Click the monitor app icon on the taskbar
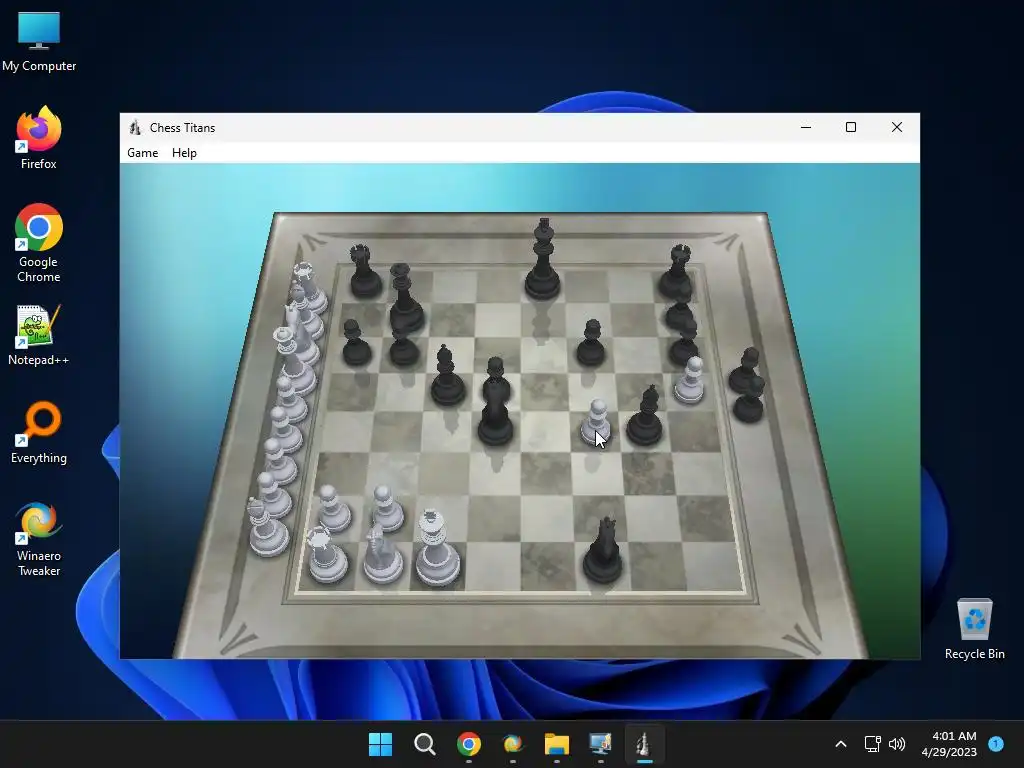The width and height of the screenshot is (1024, 768). click(x=600, y=744)
